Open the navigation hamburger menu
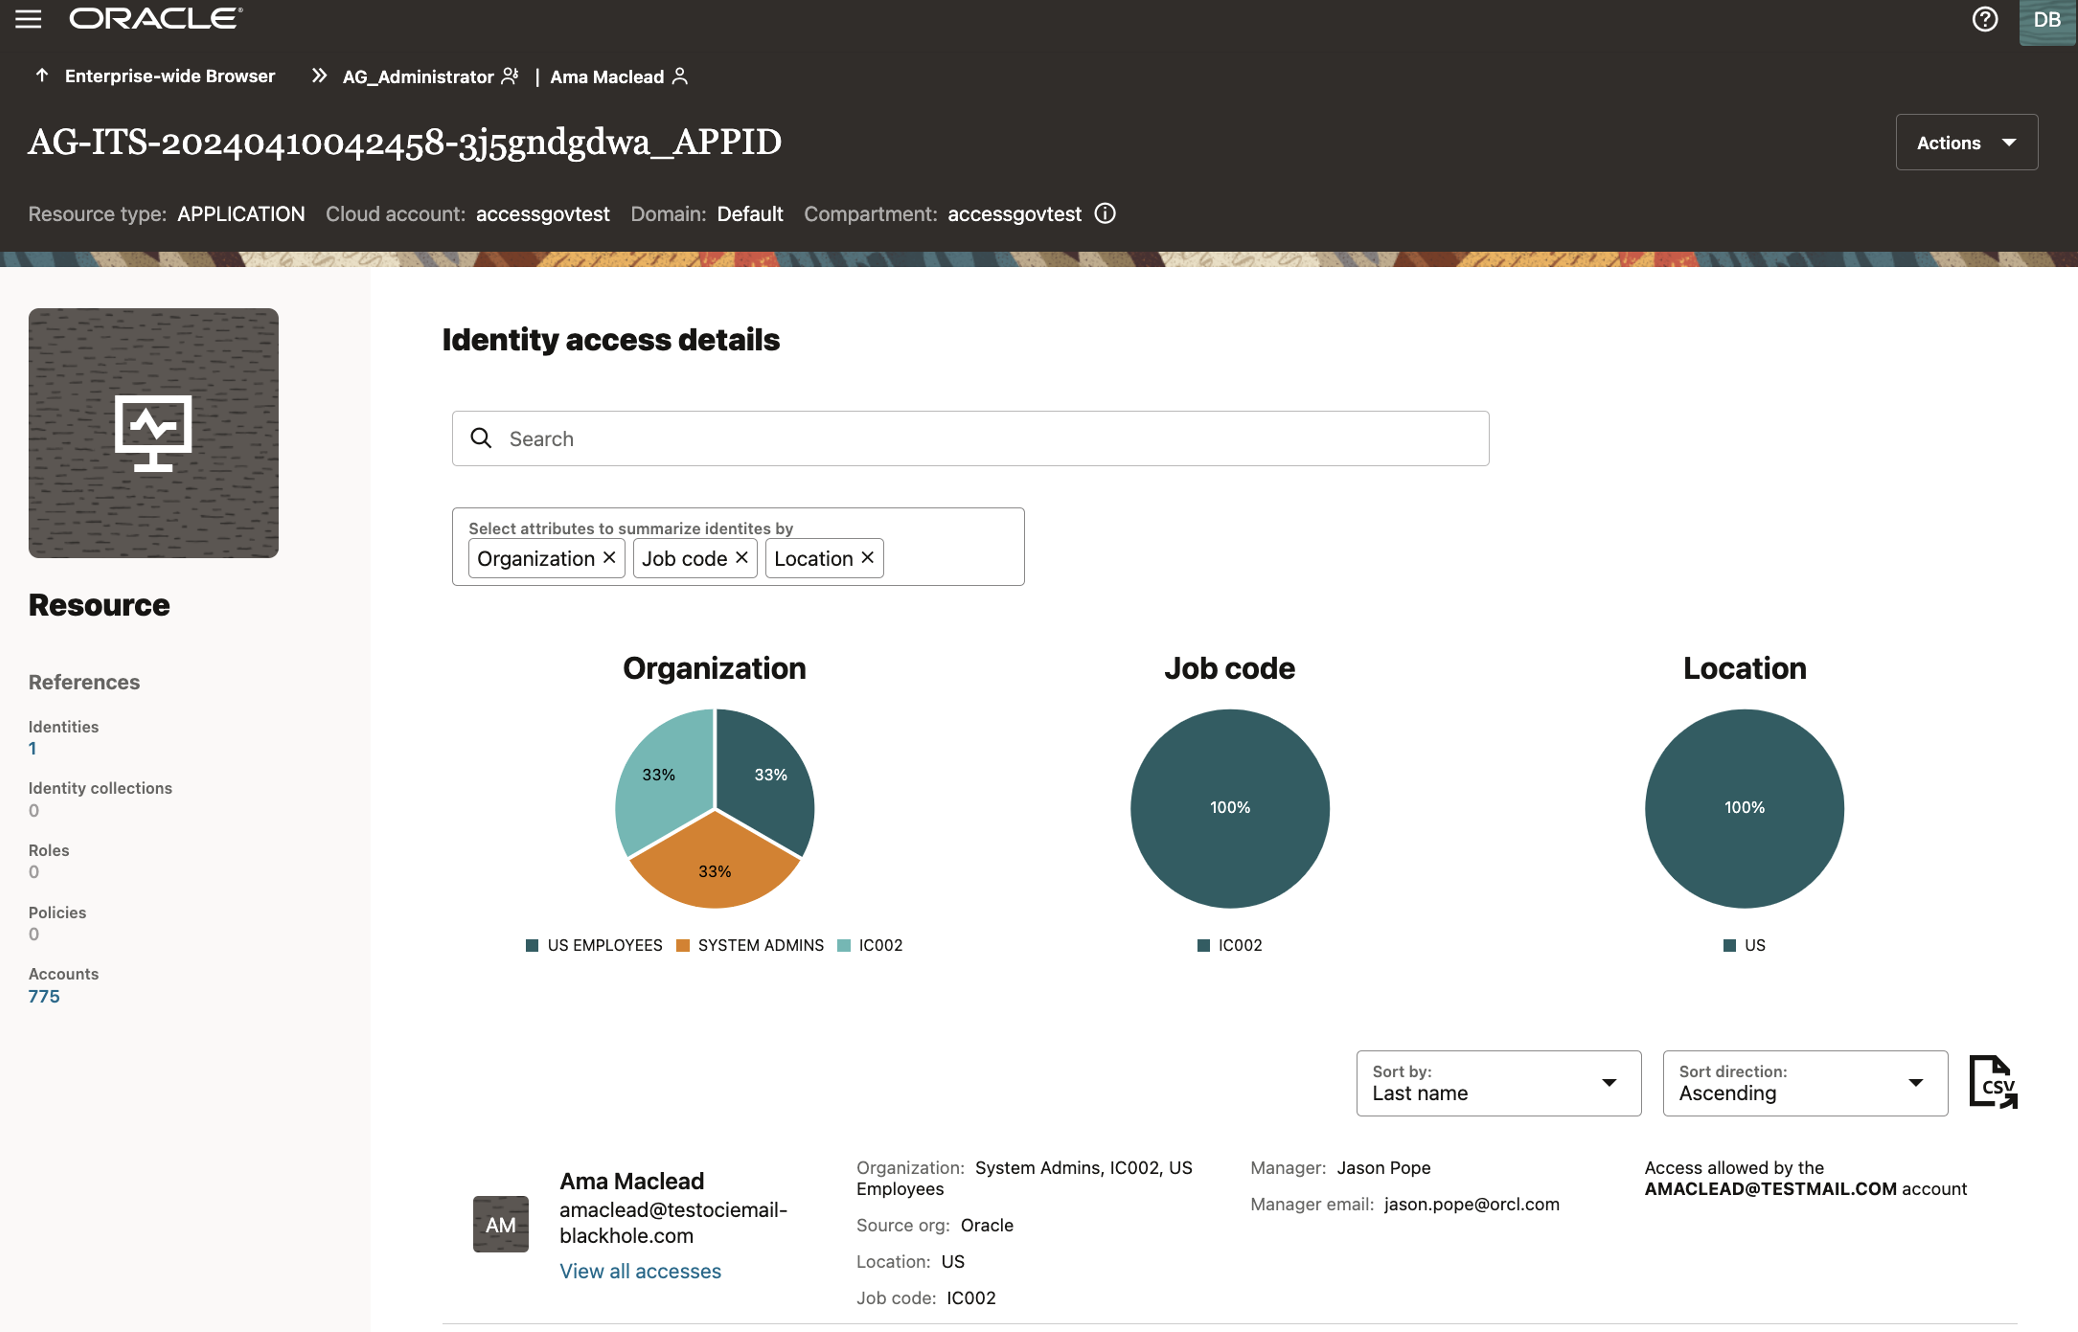 (27, 19)
